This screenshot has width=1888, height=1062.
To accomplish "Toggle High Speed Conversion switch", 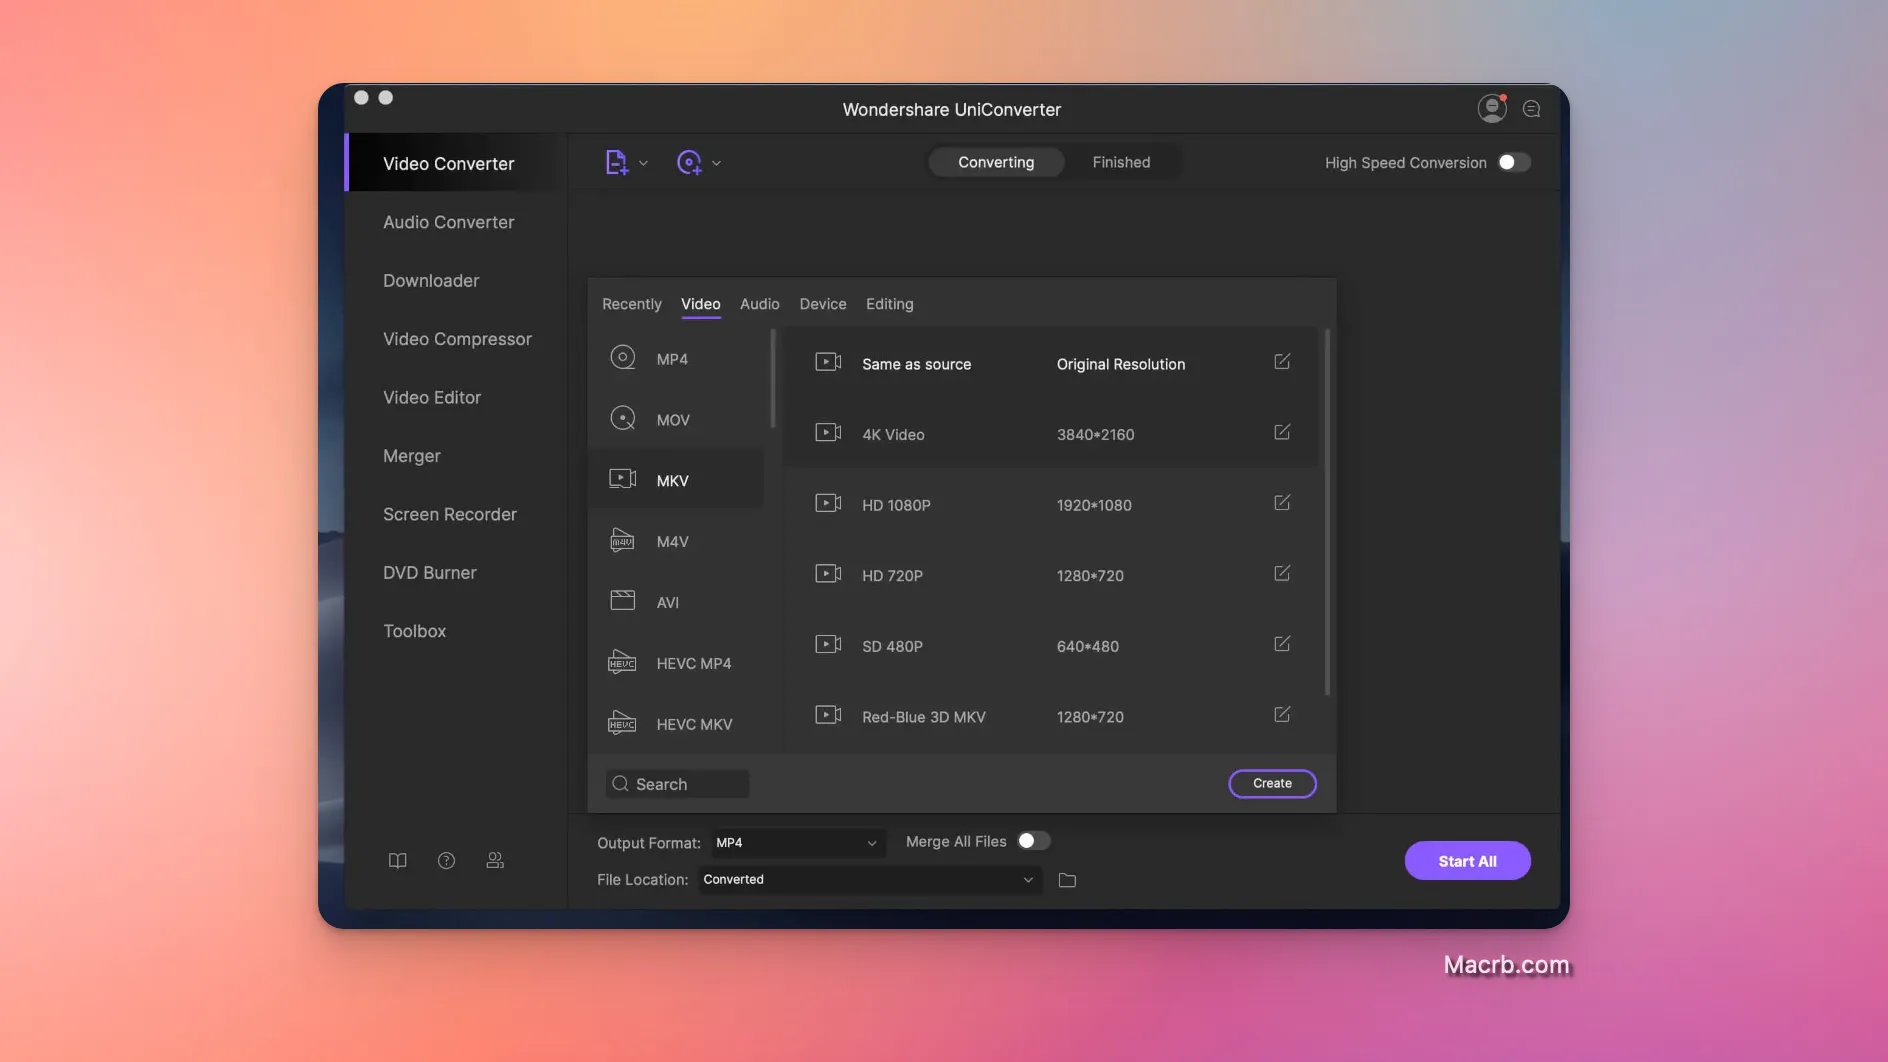I will (x=1514, y=162).
